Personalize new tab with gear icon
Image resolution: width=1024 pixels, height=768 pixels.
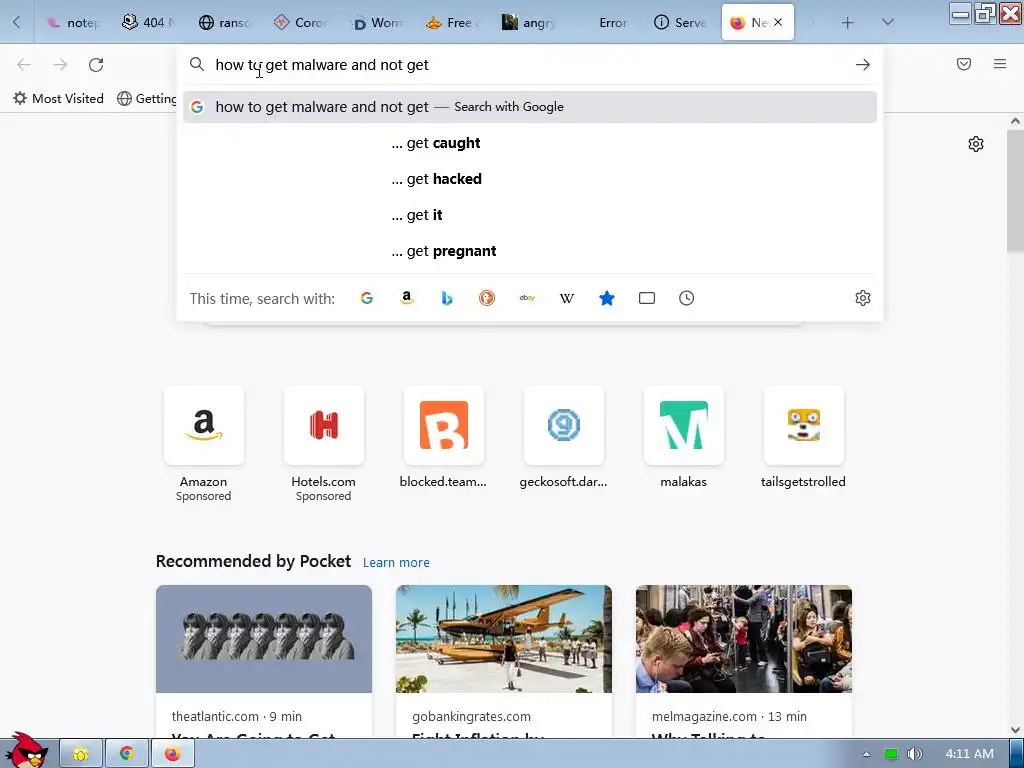click(976, 144)
